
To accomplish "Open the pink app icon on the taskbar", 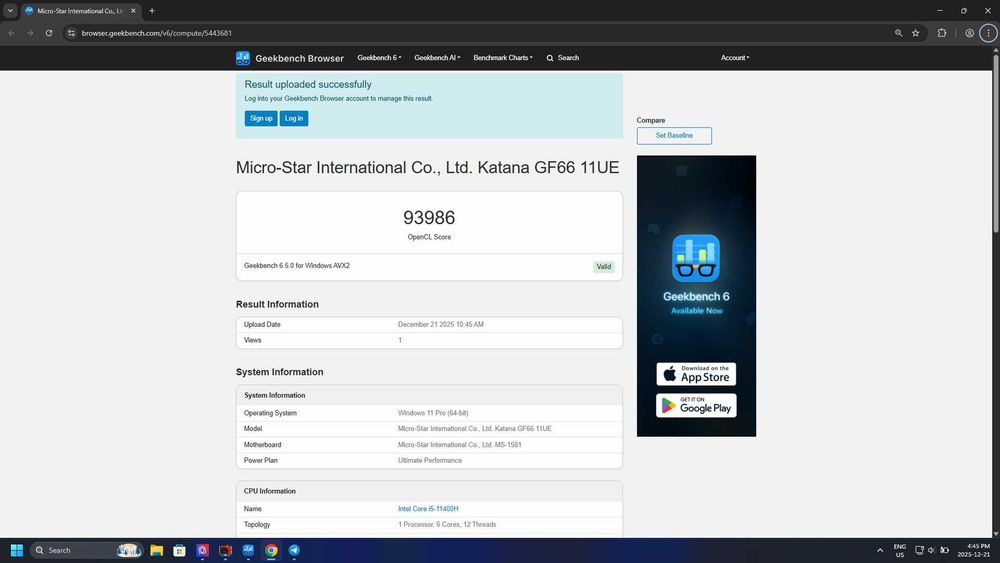I will click(202, 550).
